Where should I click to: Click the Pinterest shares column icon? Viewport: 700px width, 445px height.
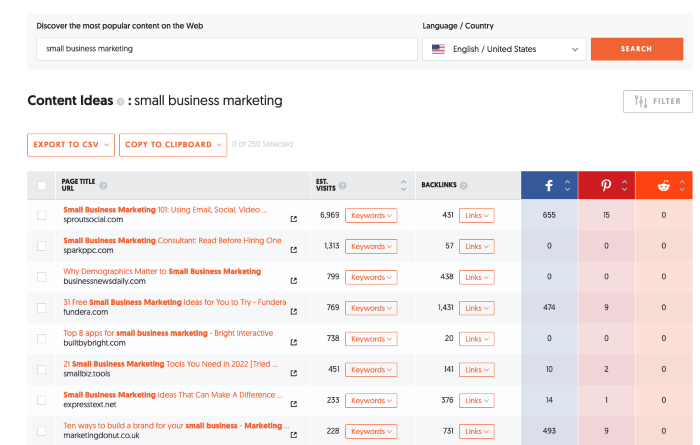click(606, 186)
